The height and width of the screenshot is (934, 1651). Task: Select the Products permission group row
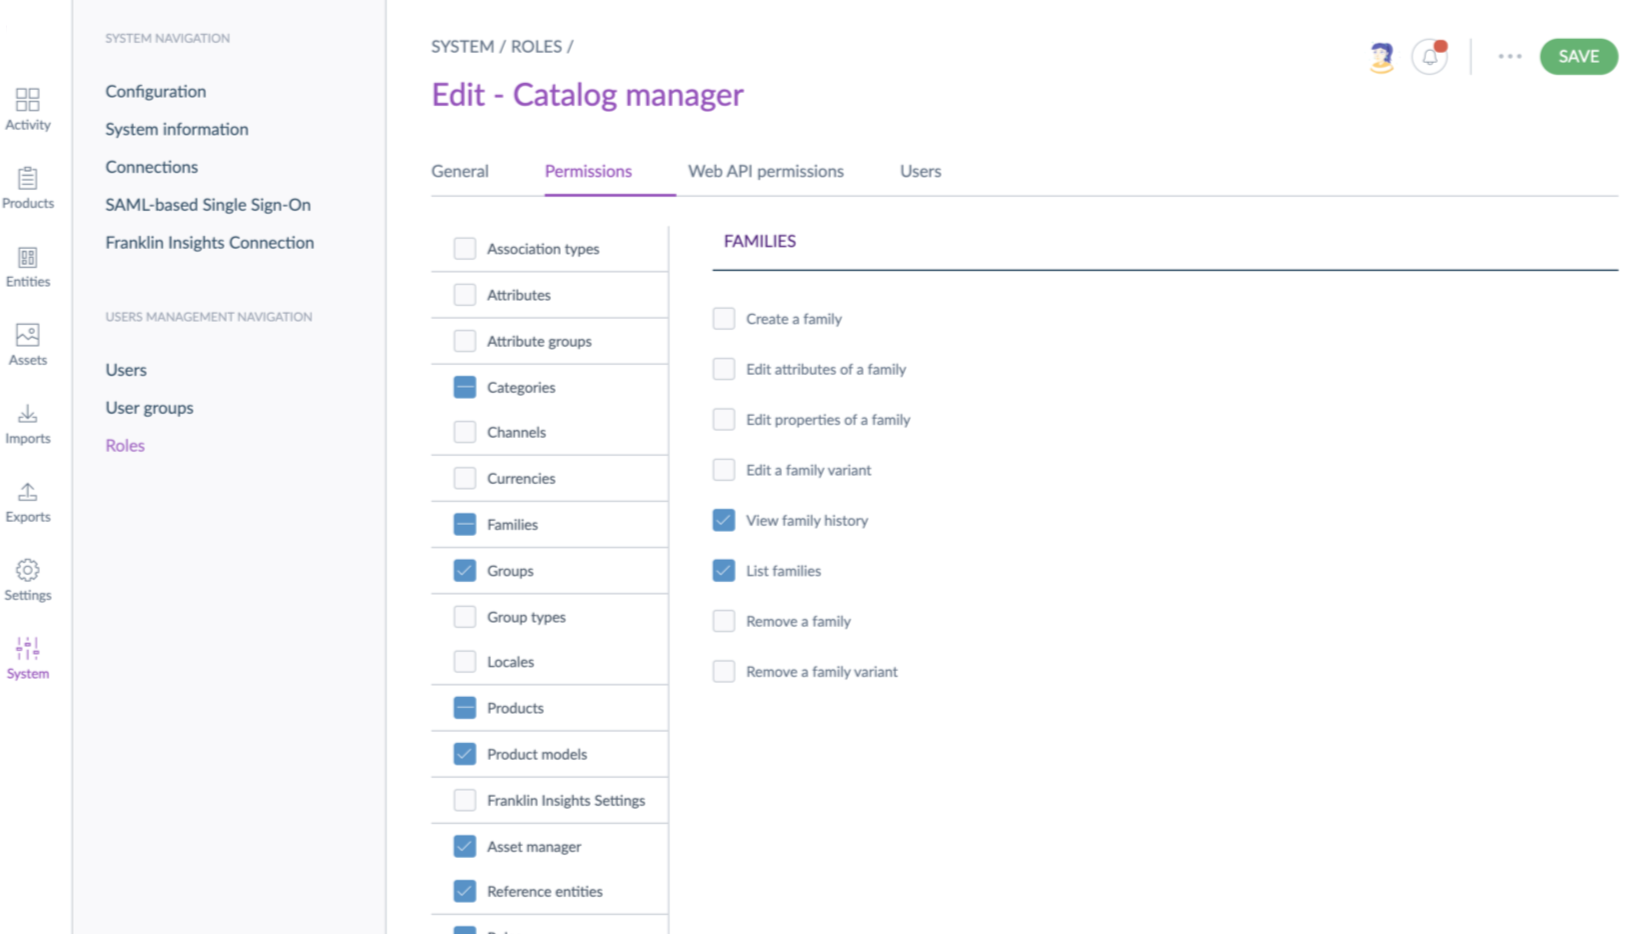[515, 708]
